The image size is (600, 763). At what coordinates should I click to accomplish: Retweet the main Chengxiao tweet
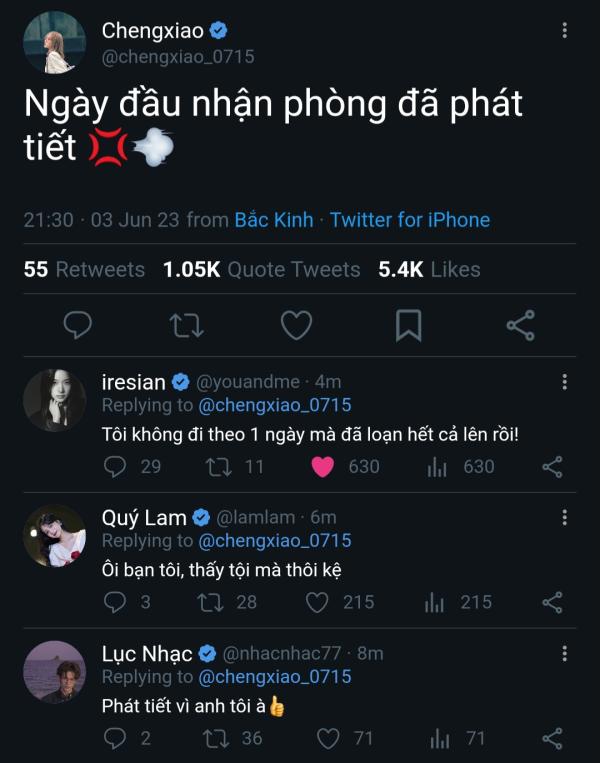pos(184,325)
